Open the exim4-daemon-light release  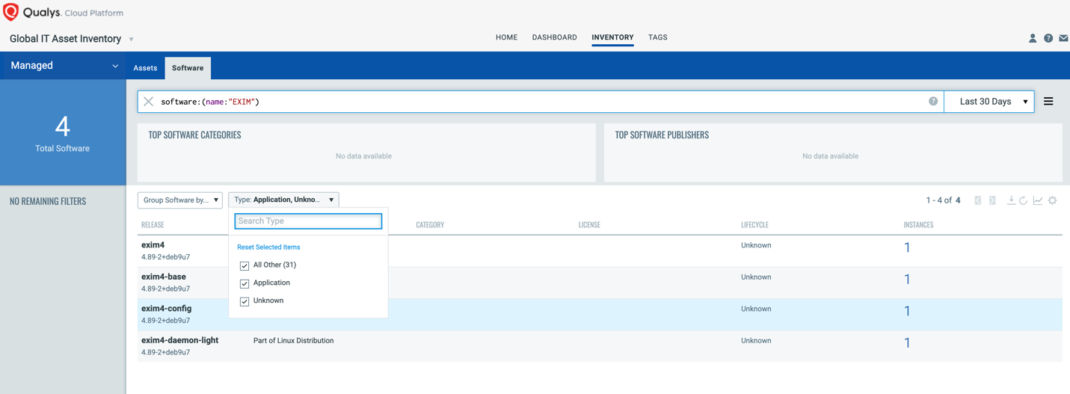179,340
